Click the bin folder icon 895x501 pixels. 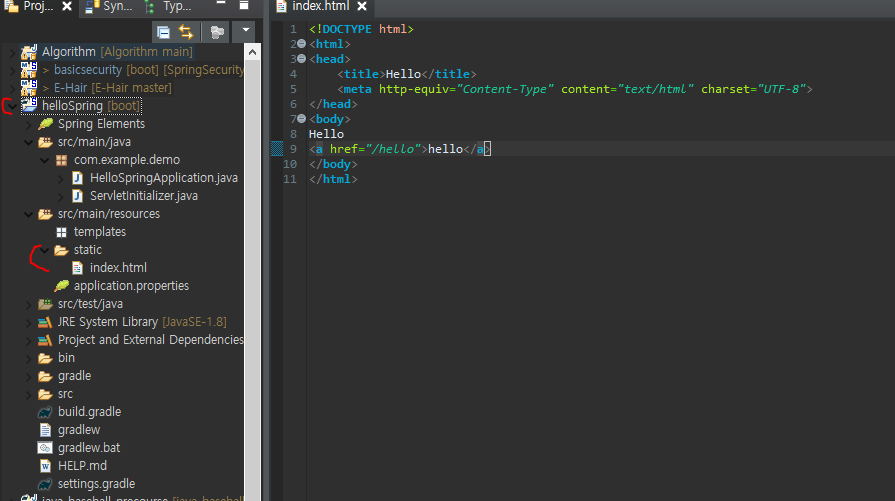(45, 358)
